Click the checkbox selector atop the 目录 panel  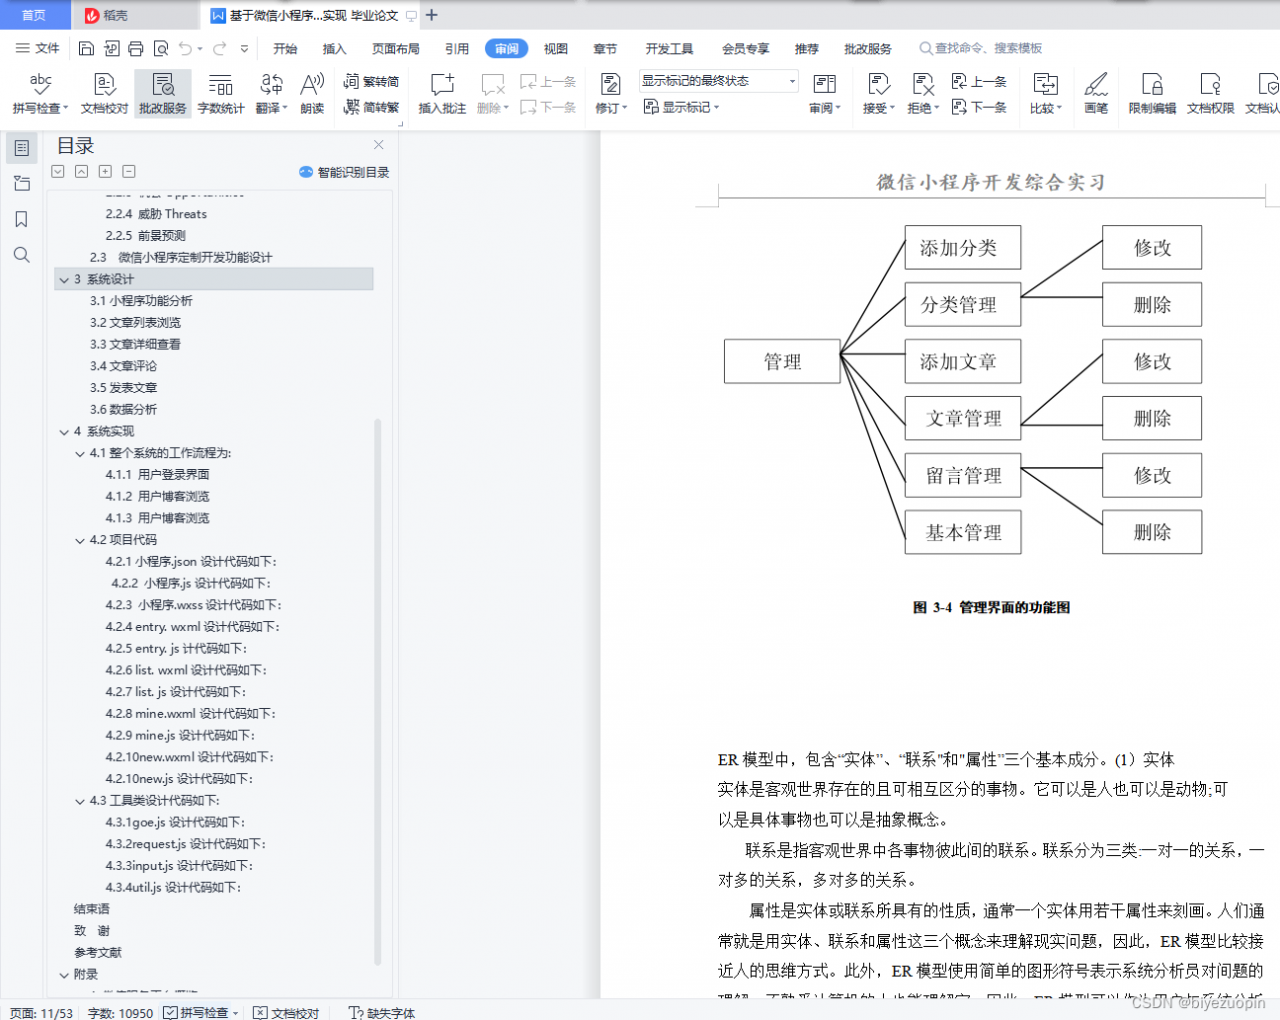(57, 171)
